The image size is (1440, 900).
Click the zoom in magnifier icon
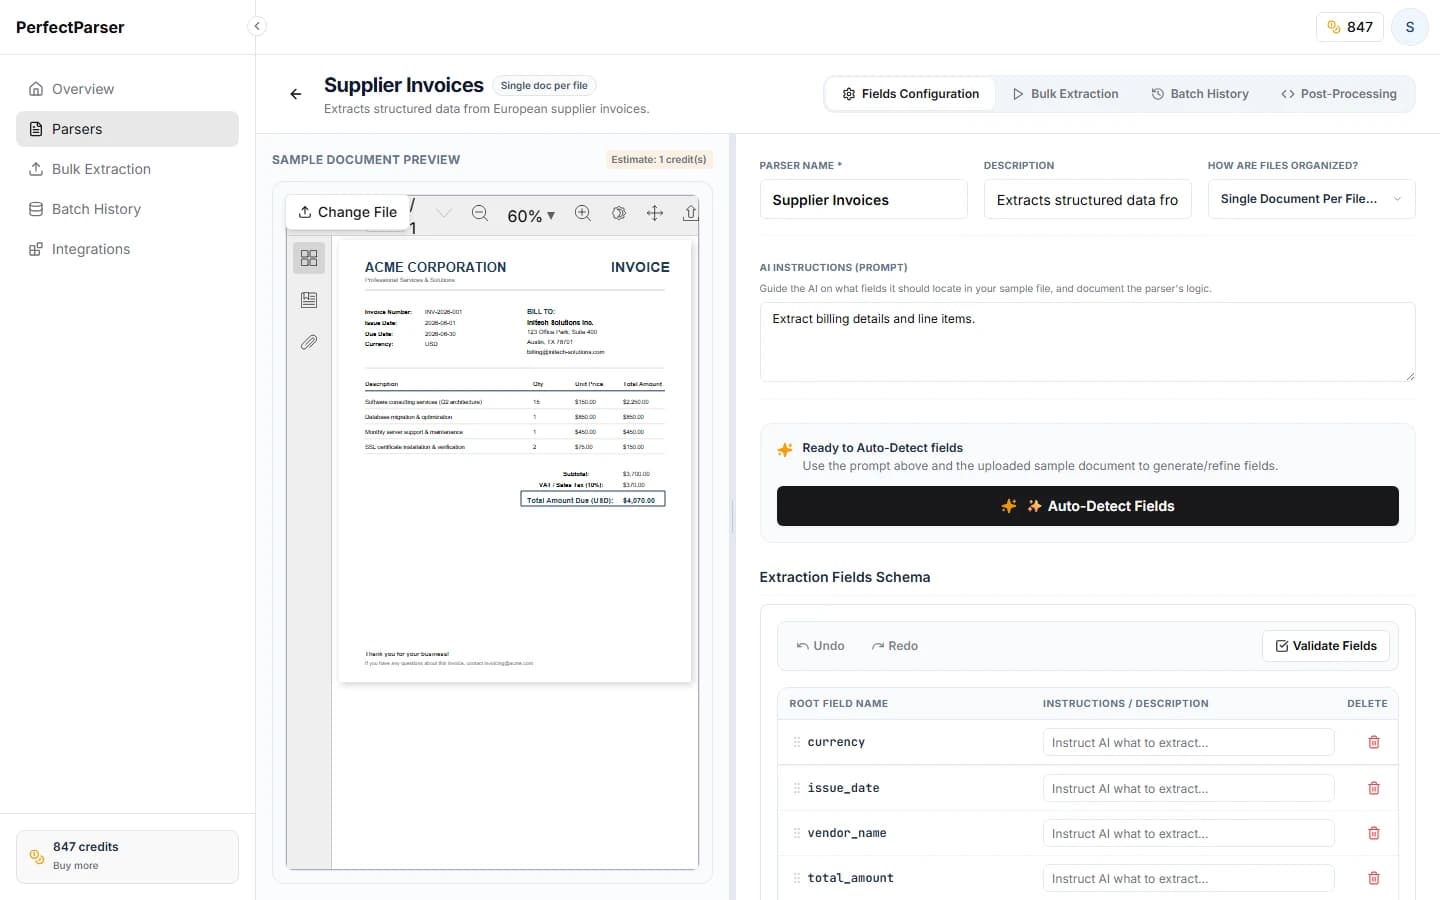[583, 213]
